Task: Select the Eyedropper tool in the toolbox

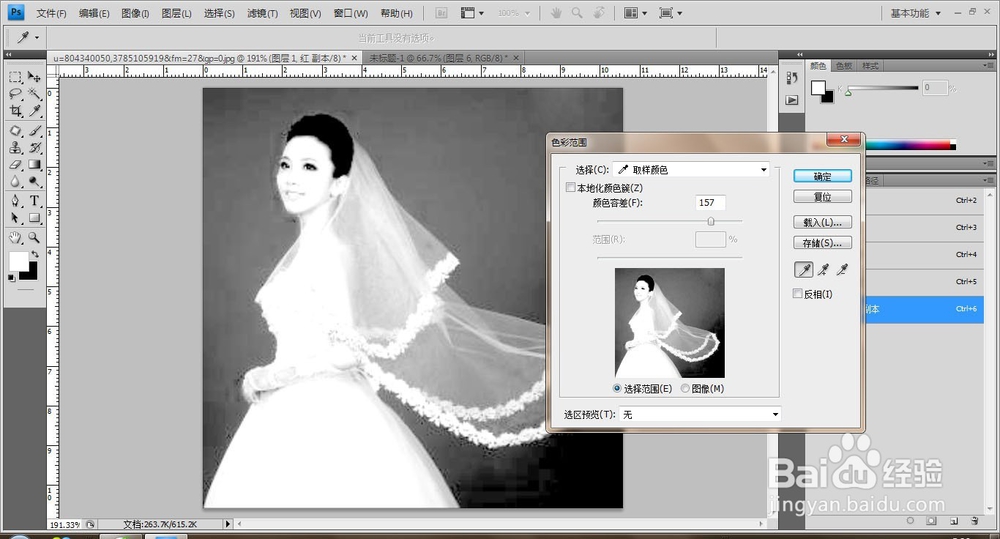Action: [34, 112]
